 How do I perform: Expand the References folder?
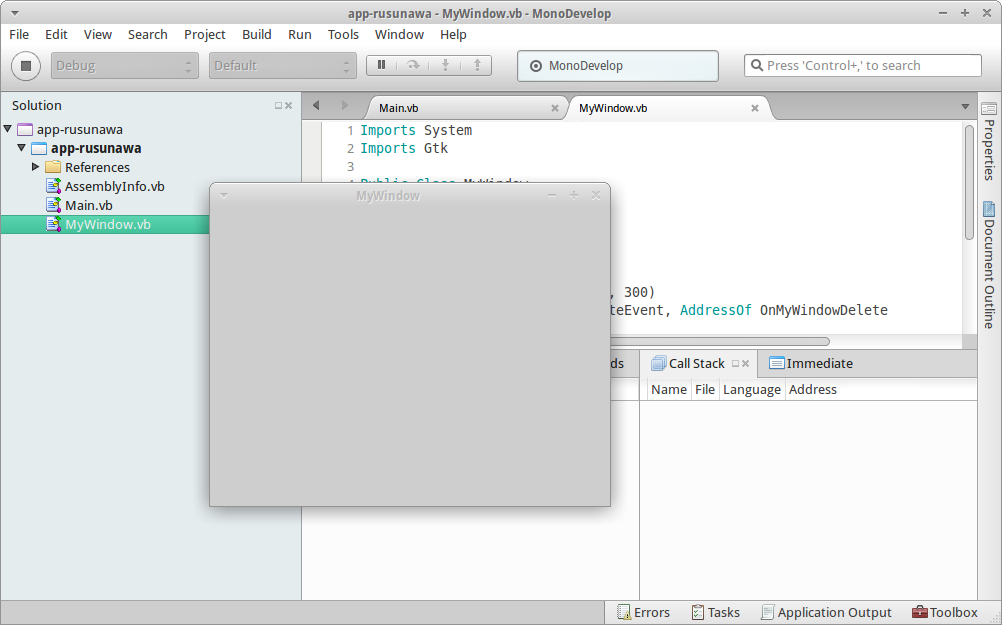coord(36,167)
